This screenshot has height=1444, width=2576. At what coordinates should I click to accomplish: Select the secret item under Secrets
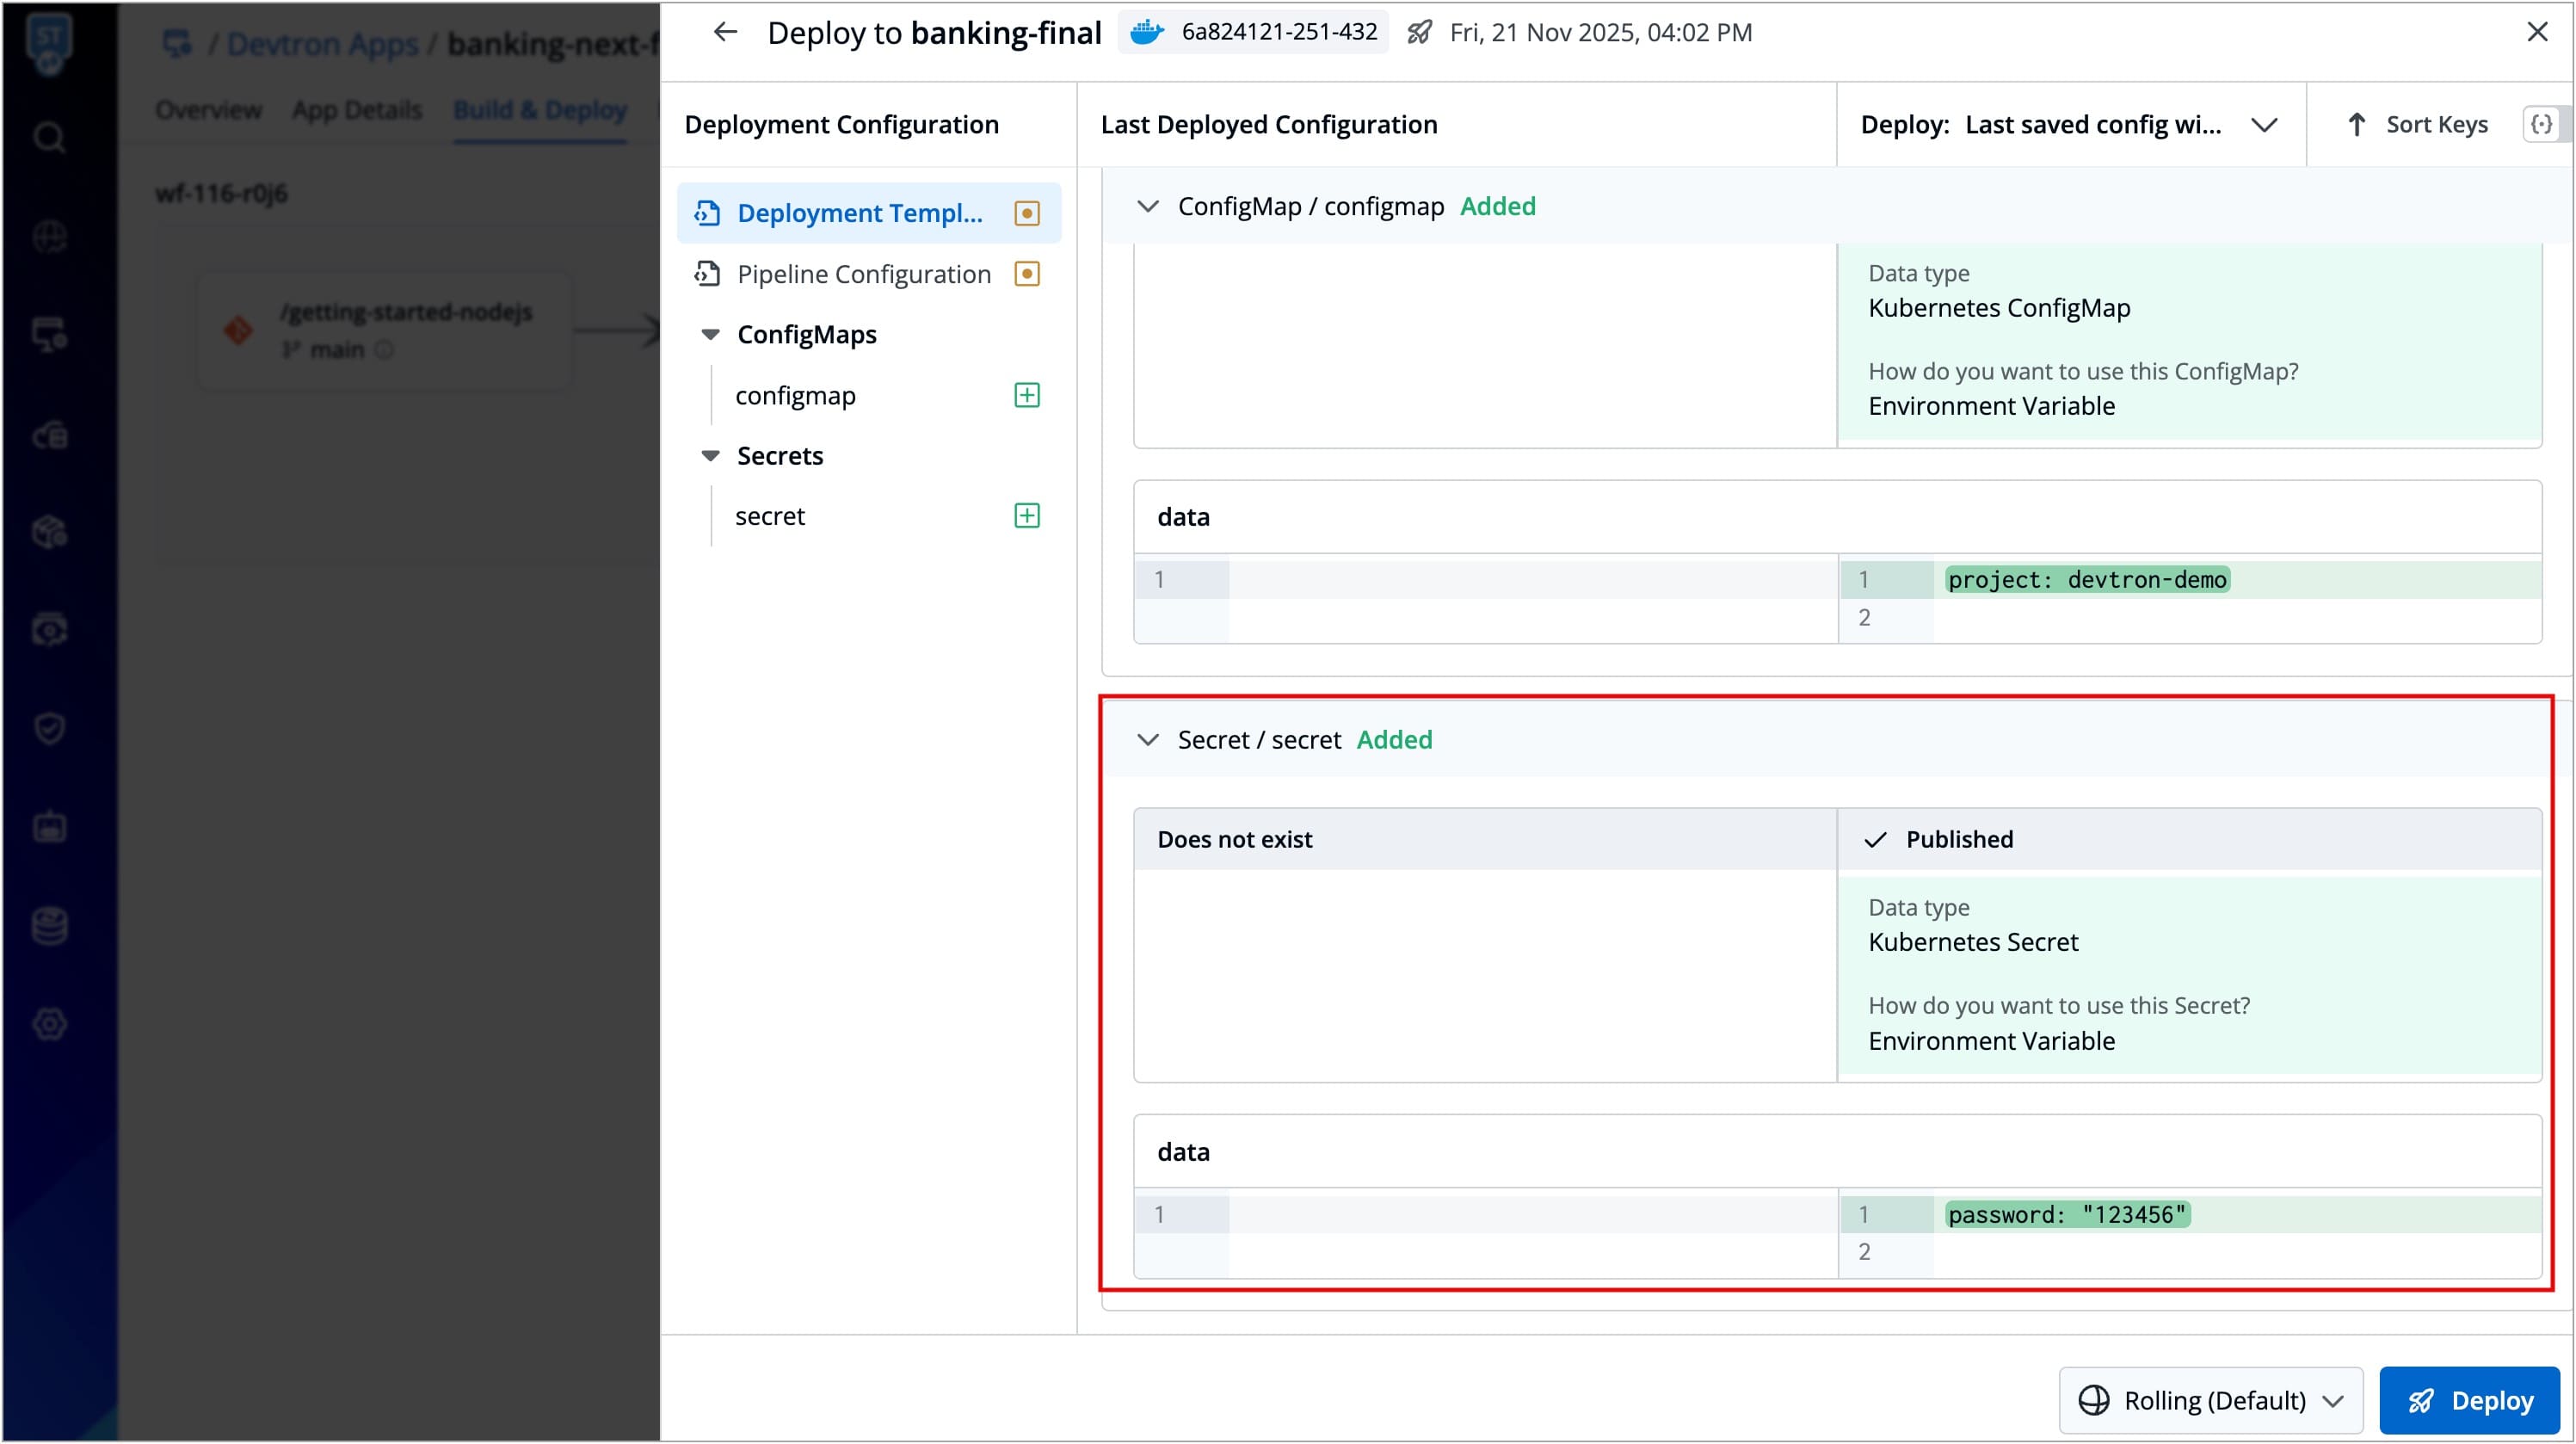coord(770,516)
